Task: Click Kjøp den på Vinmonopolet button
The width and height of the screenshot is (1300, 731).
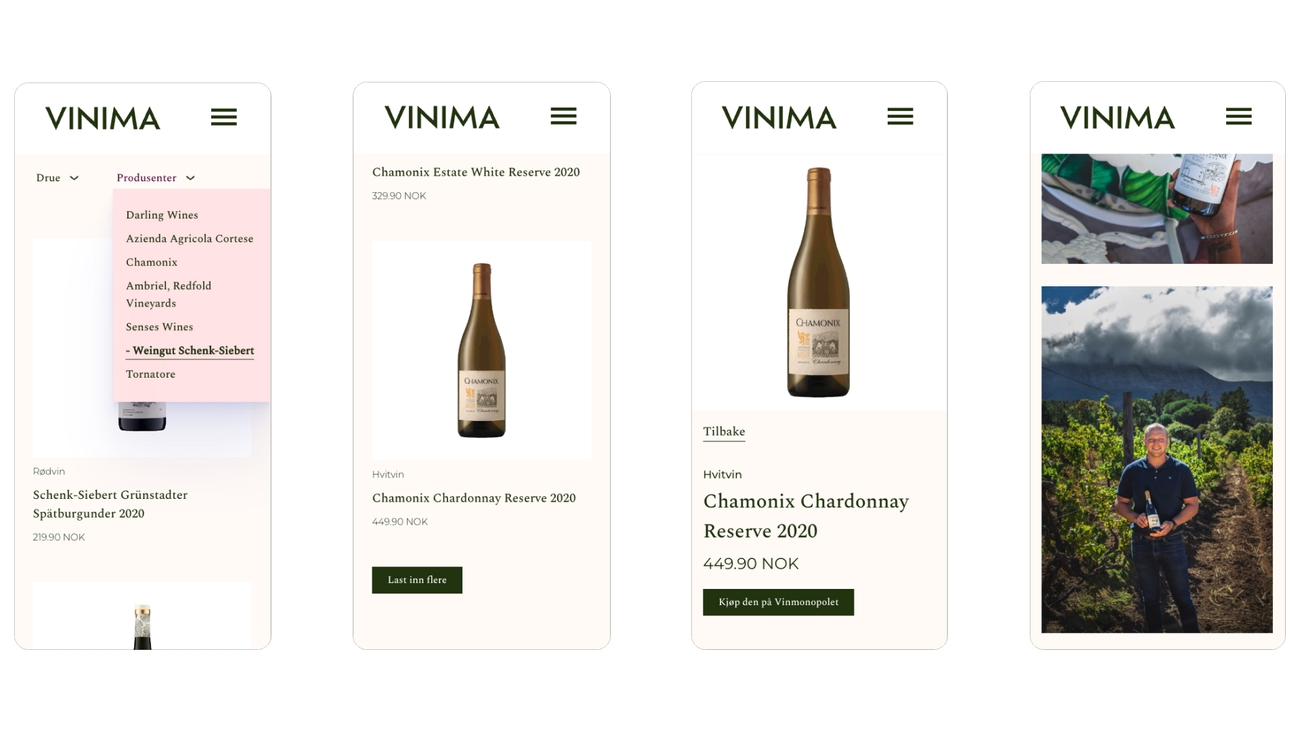Action: coord(778,602)
